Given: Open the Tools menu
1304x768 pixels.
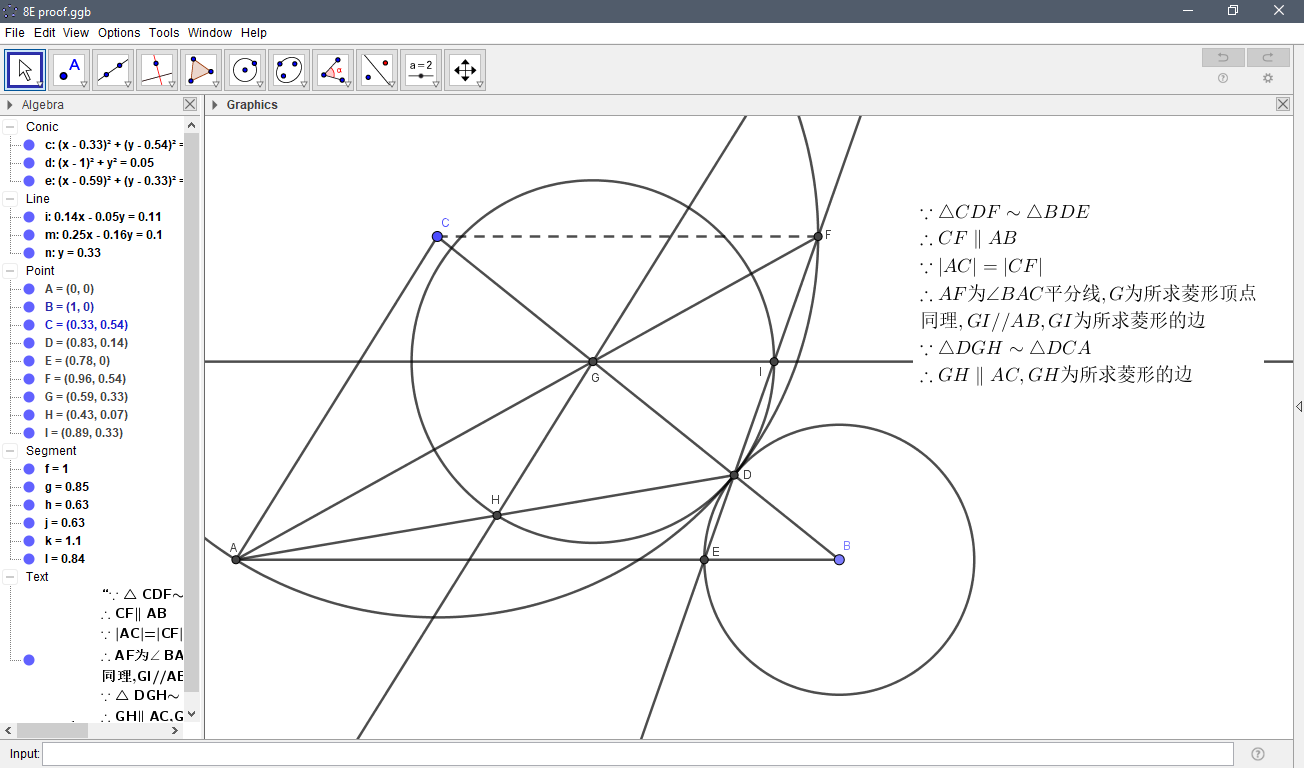Looking at the screenshot, I should tap(163, 32).
